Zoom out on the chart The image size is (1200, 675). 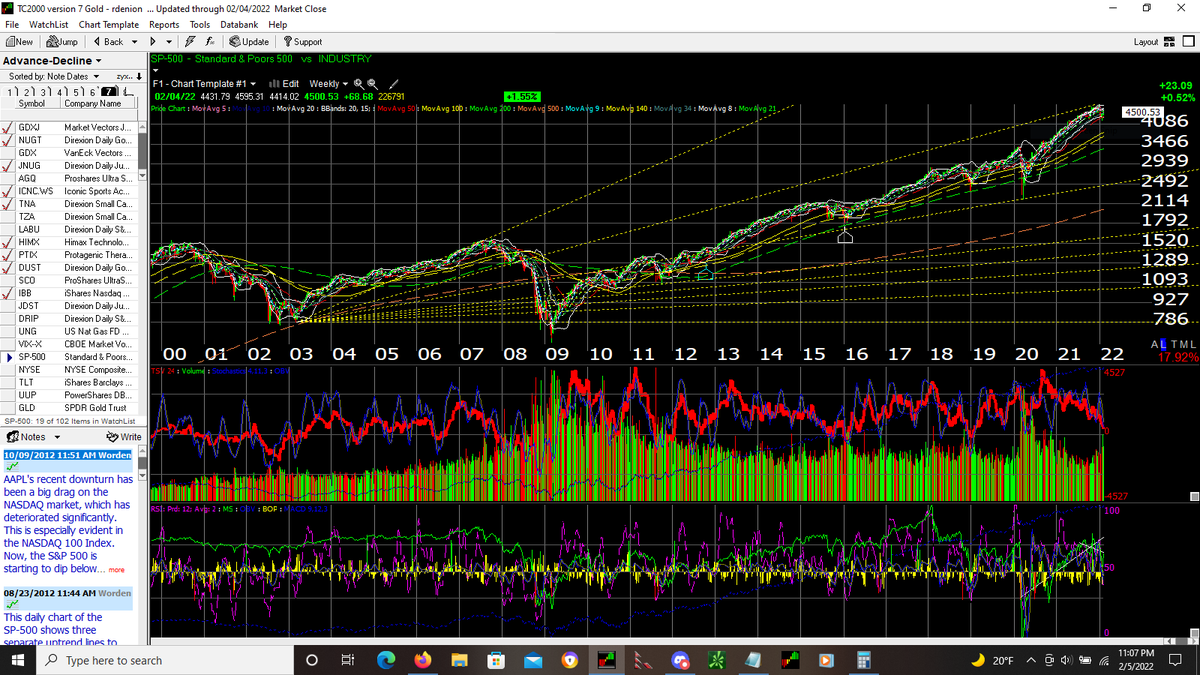(372, 83)
